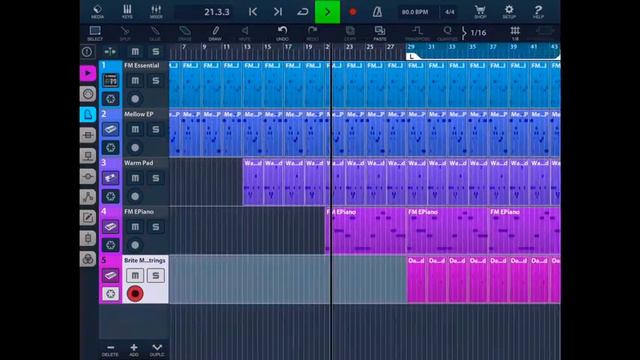Open the Media browser
The height and width of the screenshot is (360, 640).
point(97,12)
